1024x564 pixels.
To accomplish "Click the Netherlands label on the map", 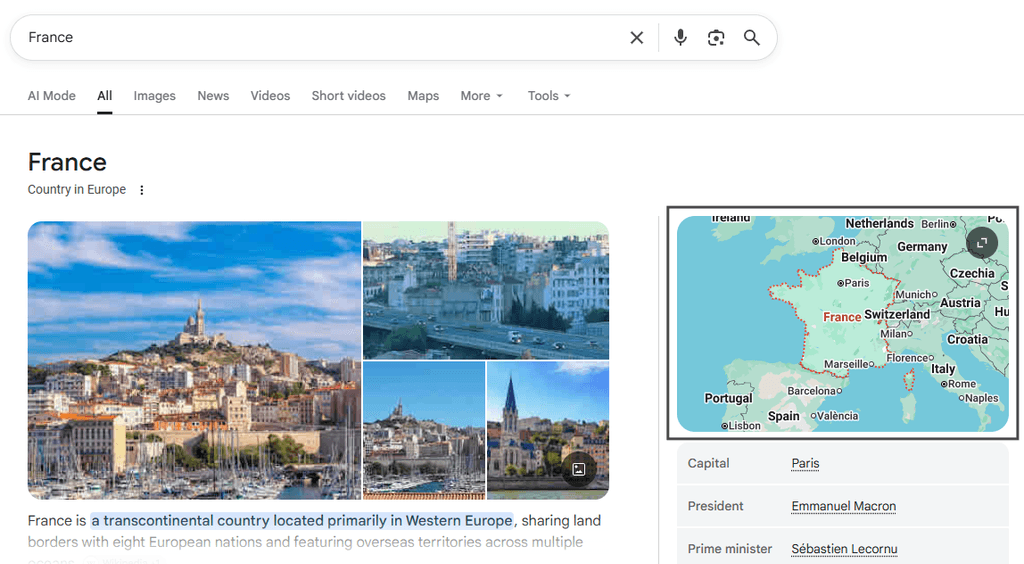I will [880, 223].
